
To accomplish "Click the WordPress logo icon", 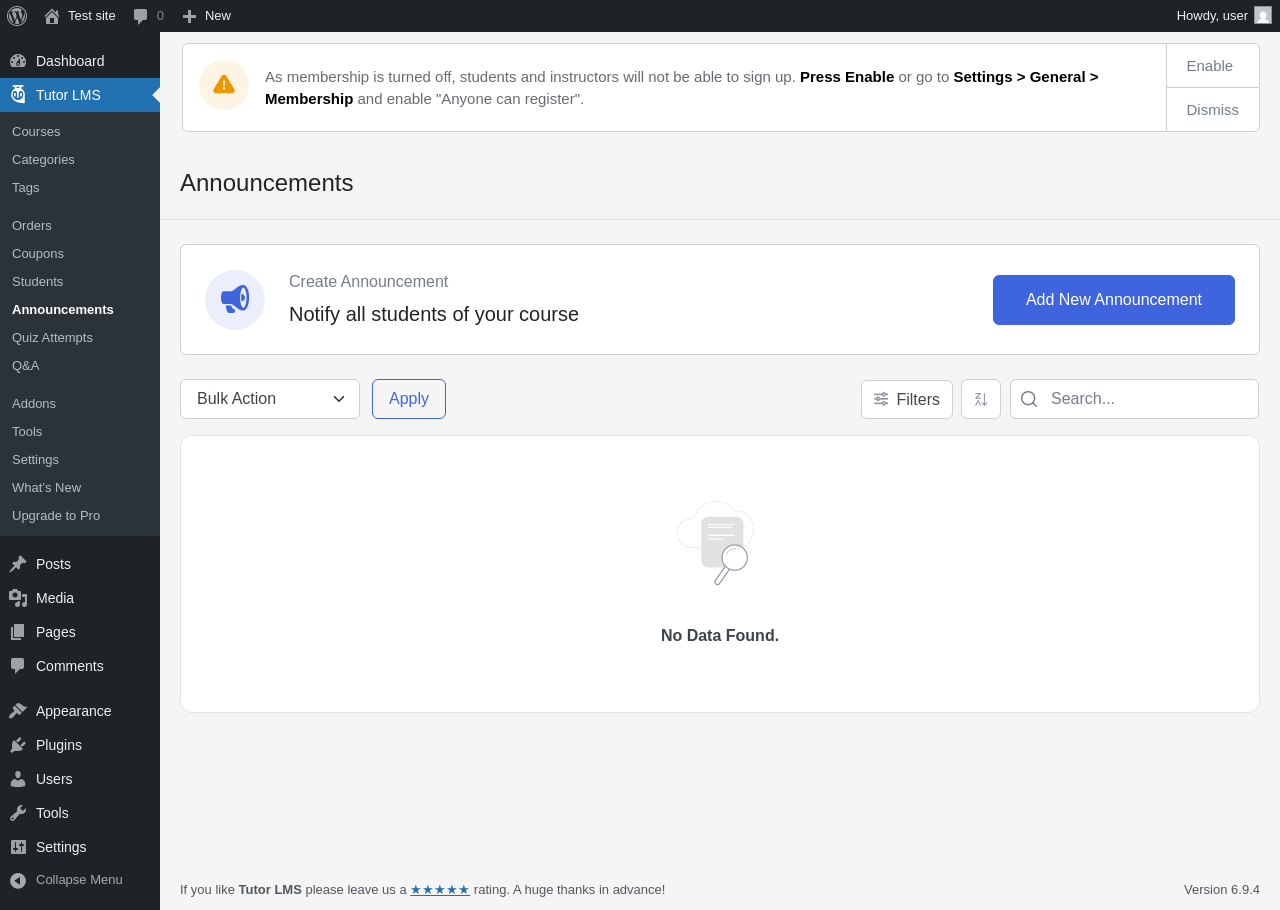I will click(x=17, y=16).
